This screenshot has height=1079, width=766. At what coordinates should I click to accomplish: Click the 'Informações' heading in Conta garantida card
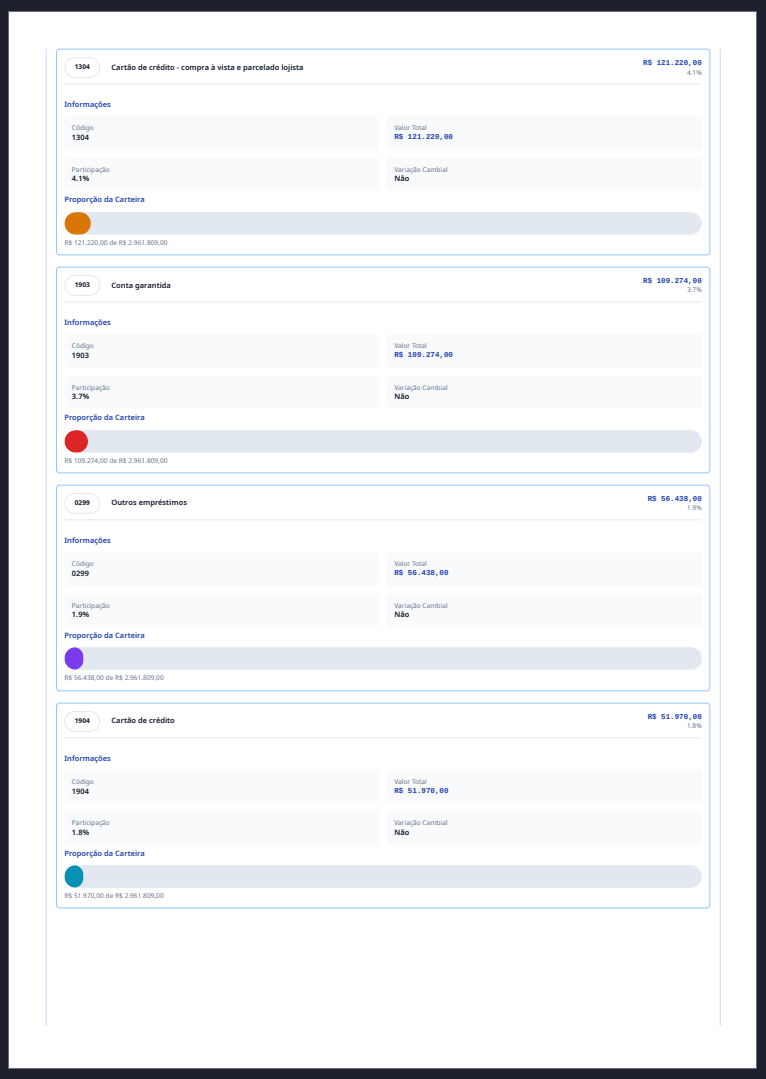pos(87,323)
